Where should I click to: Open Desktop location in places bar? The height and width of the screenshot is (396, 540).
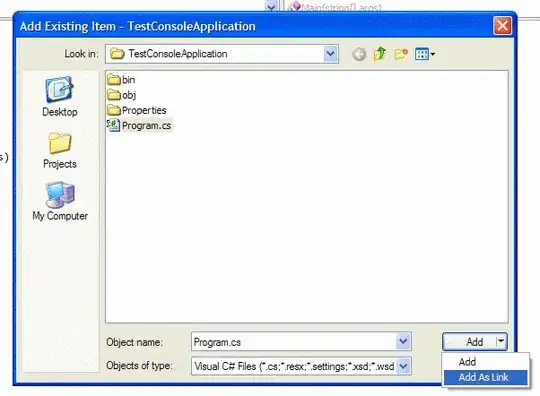(60, 97)
